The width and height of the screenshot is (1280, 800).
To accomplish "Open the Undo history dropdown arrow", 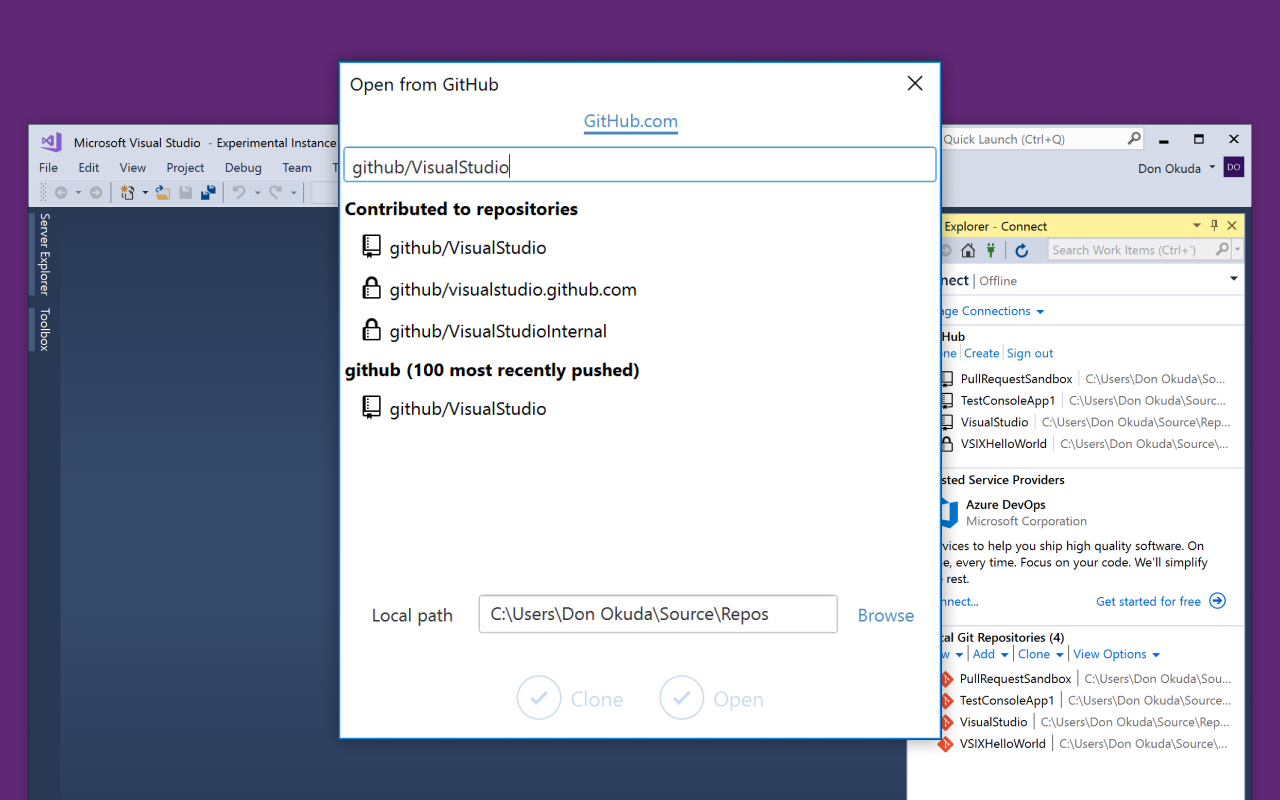I will point(256,193).
